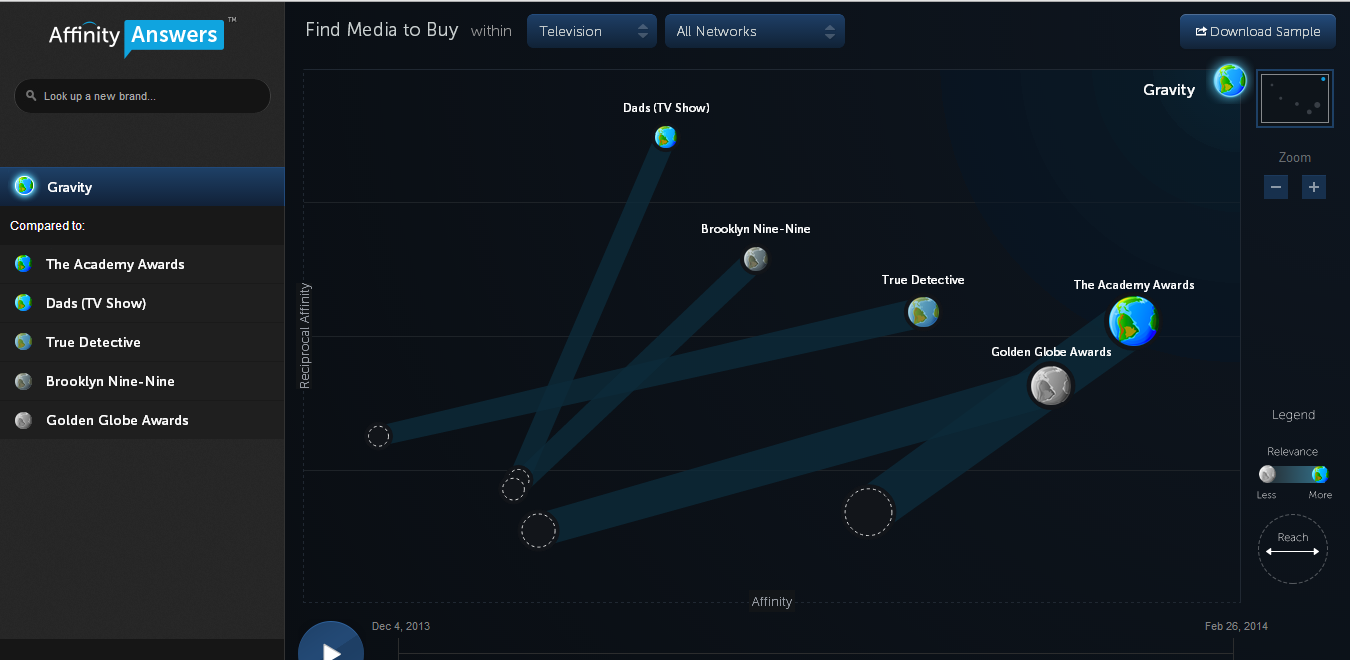The height and width of the screenshot is (660, 1350).
Task: Click the Find Media to Buy heading
Action: [x=382, y=30]
